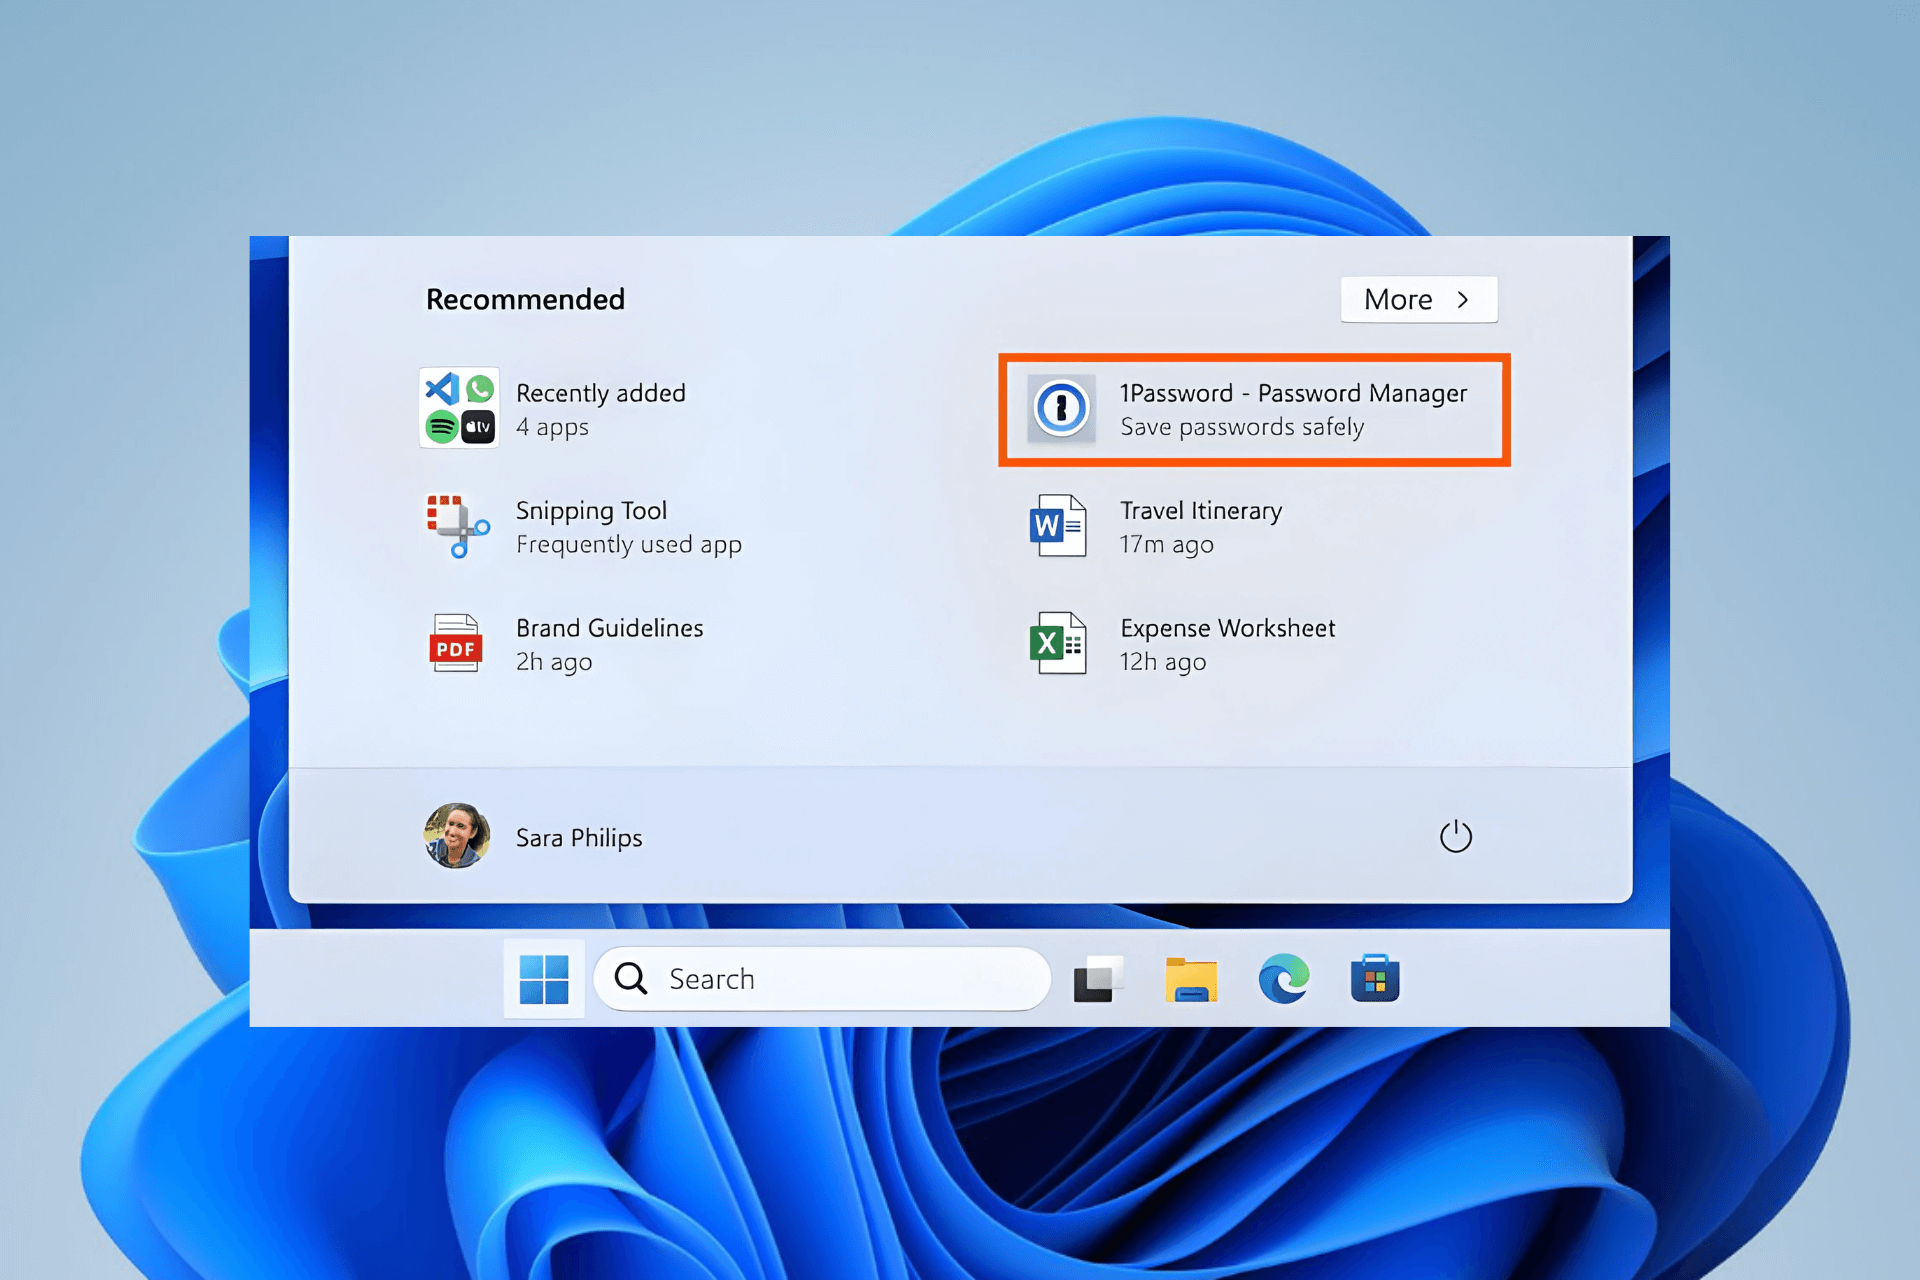Click "Brand Guidelines" file name
This screenshot has width=1920, height=1280.
tap(610, 628)
